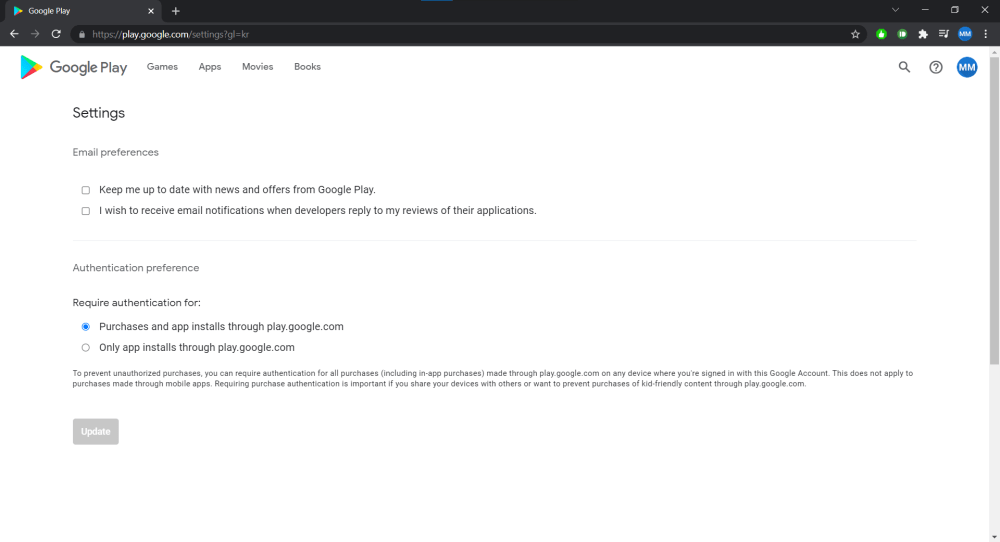Screen dimensions: 1000x542
Task: Go to the Movies section
Action: 257,67
